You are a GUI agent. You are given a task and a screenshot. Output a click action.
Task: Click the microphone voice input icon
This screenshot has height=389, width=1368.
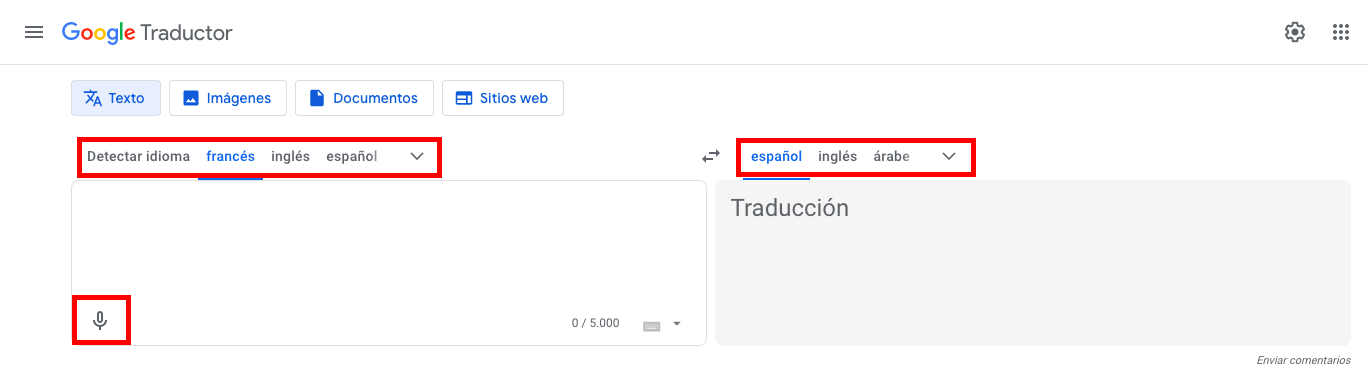pyautogui.click(x=100, y=321)
